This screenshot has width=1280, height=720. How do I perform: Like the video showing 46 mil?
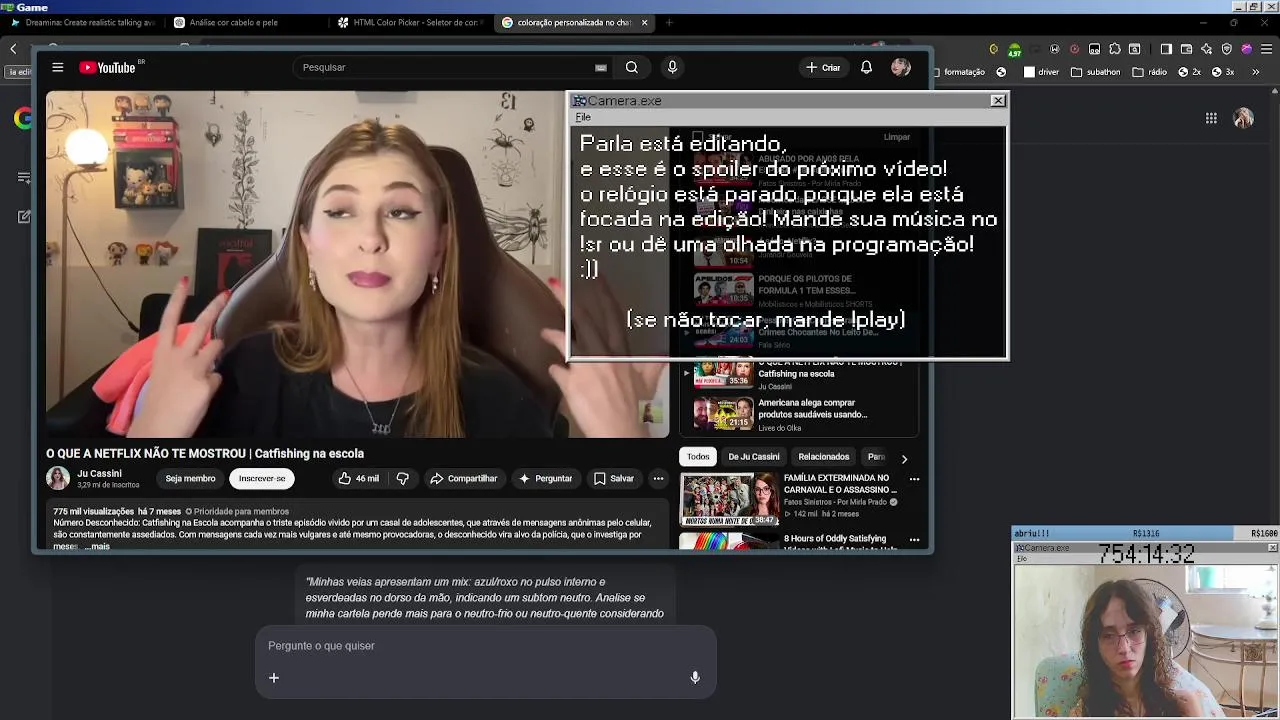[x=358, y=479]
